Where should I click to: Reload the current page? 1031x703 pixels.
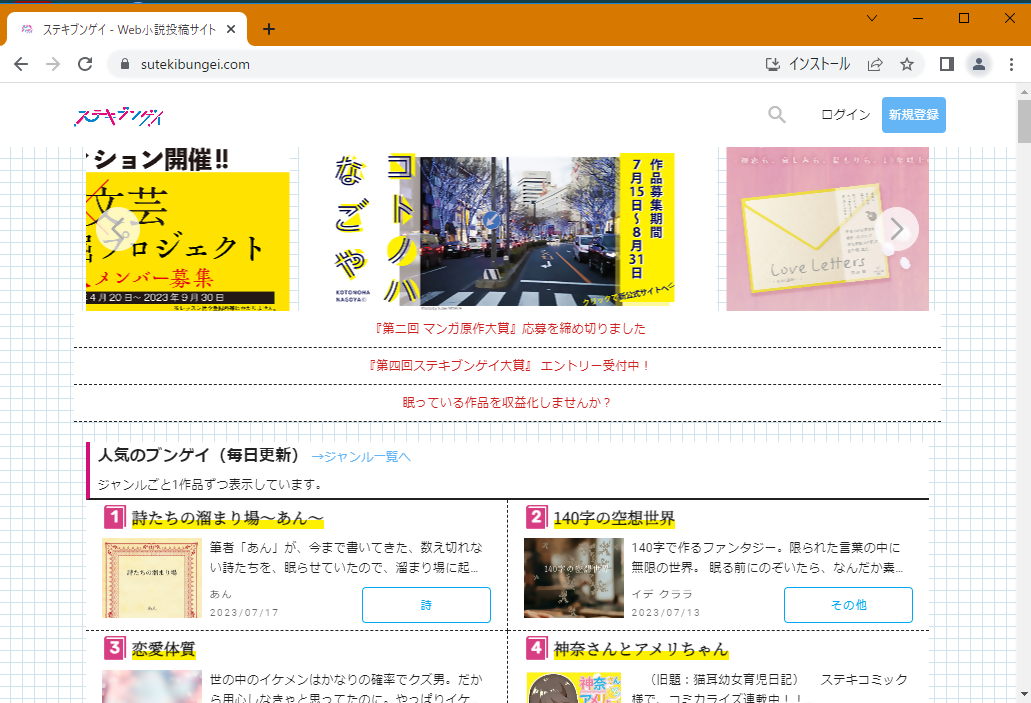click(x=85, y=64)
